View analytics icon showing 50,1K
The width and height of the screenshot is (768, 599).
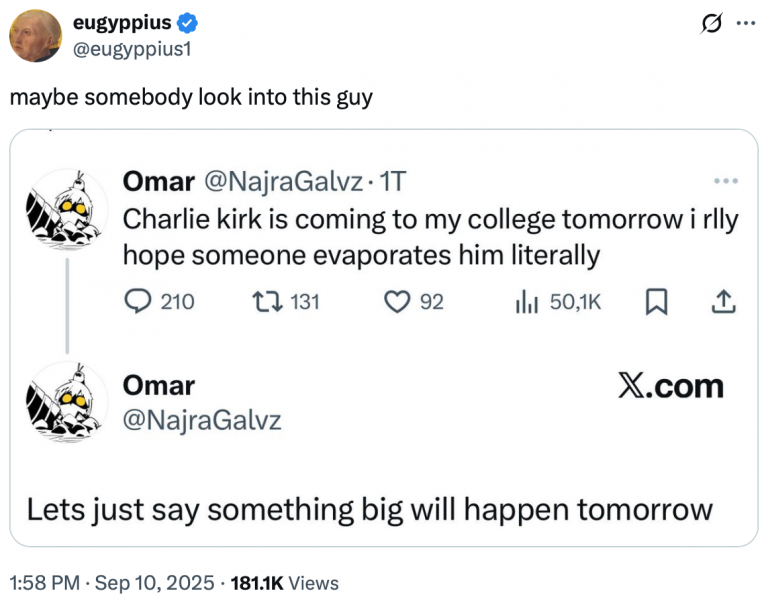(x=527, y=302)
